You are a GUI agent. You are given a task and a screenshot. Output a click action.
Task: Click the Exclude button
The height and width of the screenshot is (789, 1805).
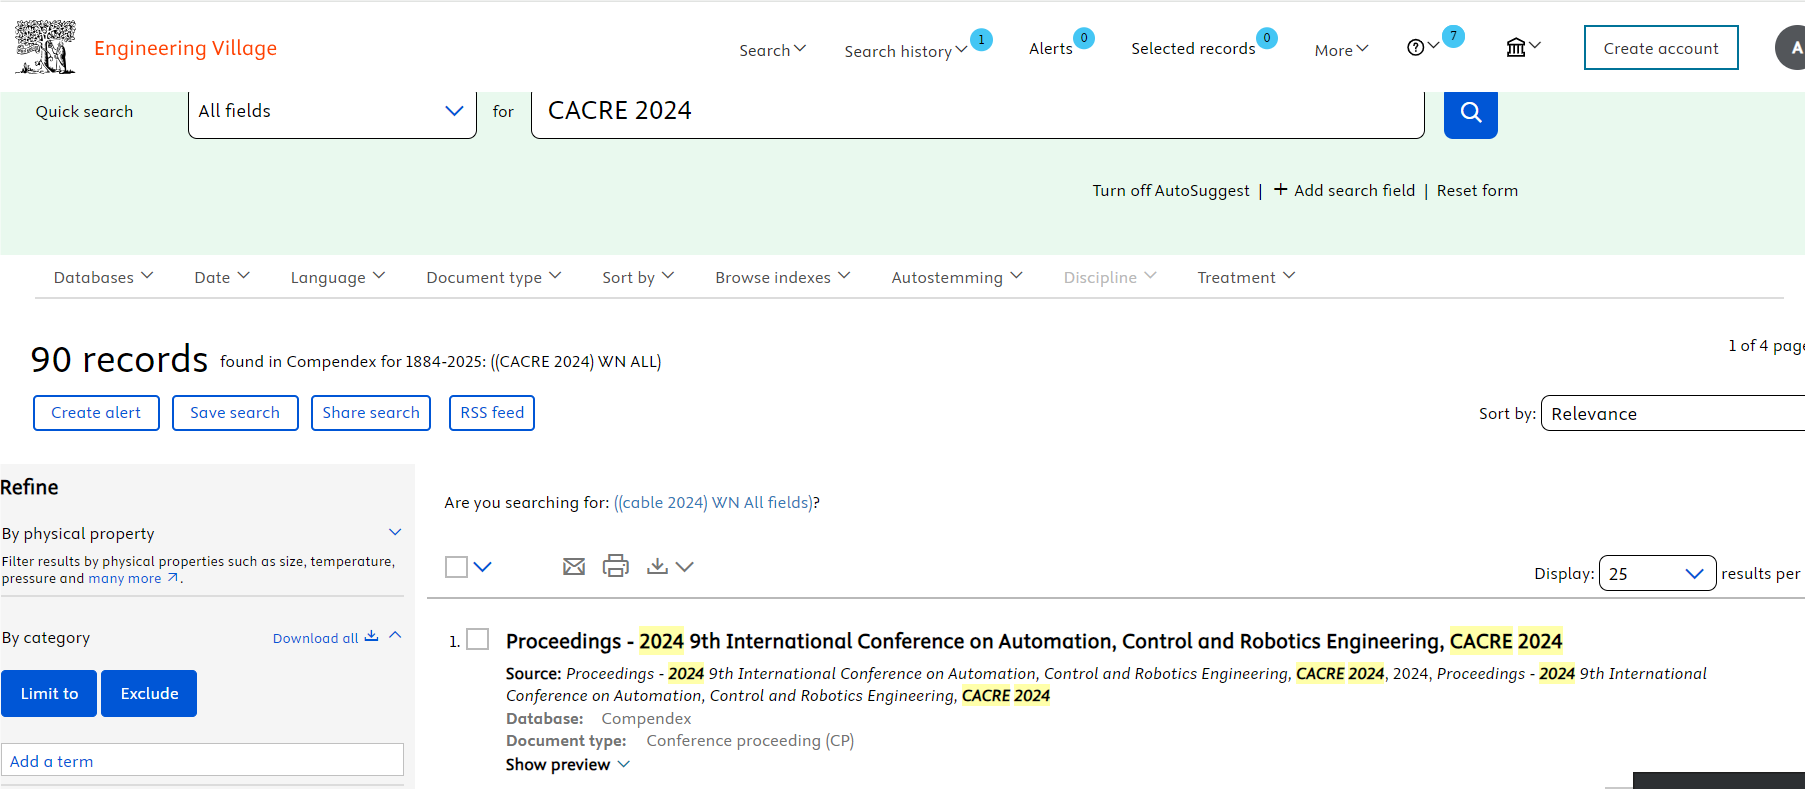click(149, 693)
